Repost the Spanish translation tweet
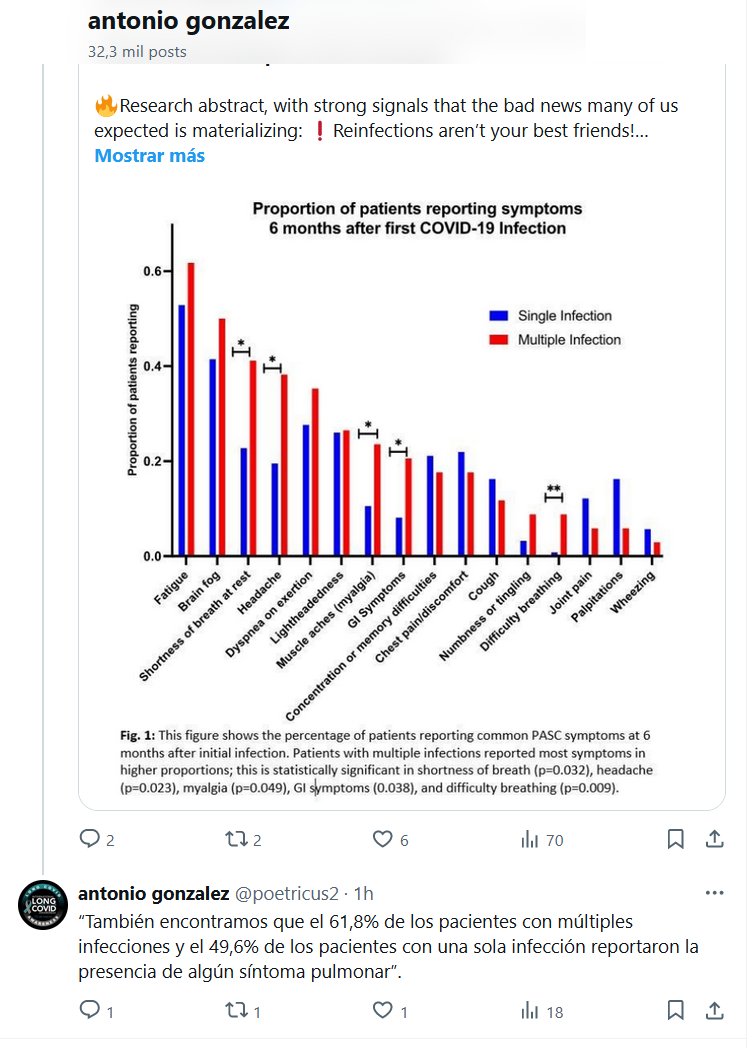This screenshot has width=752, height=1048. pyautogui.click(x=237, y=1011)
